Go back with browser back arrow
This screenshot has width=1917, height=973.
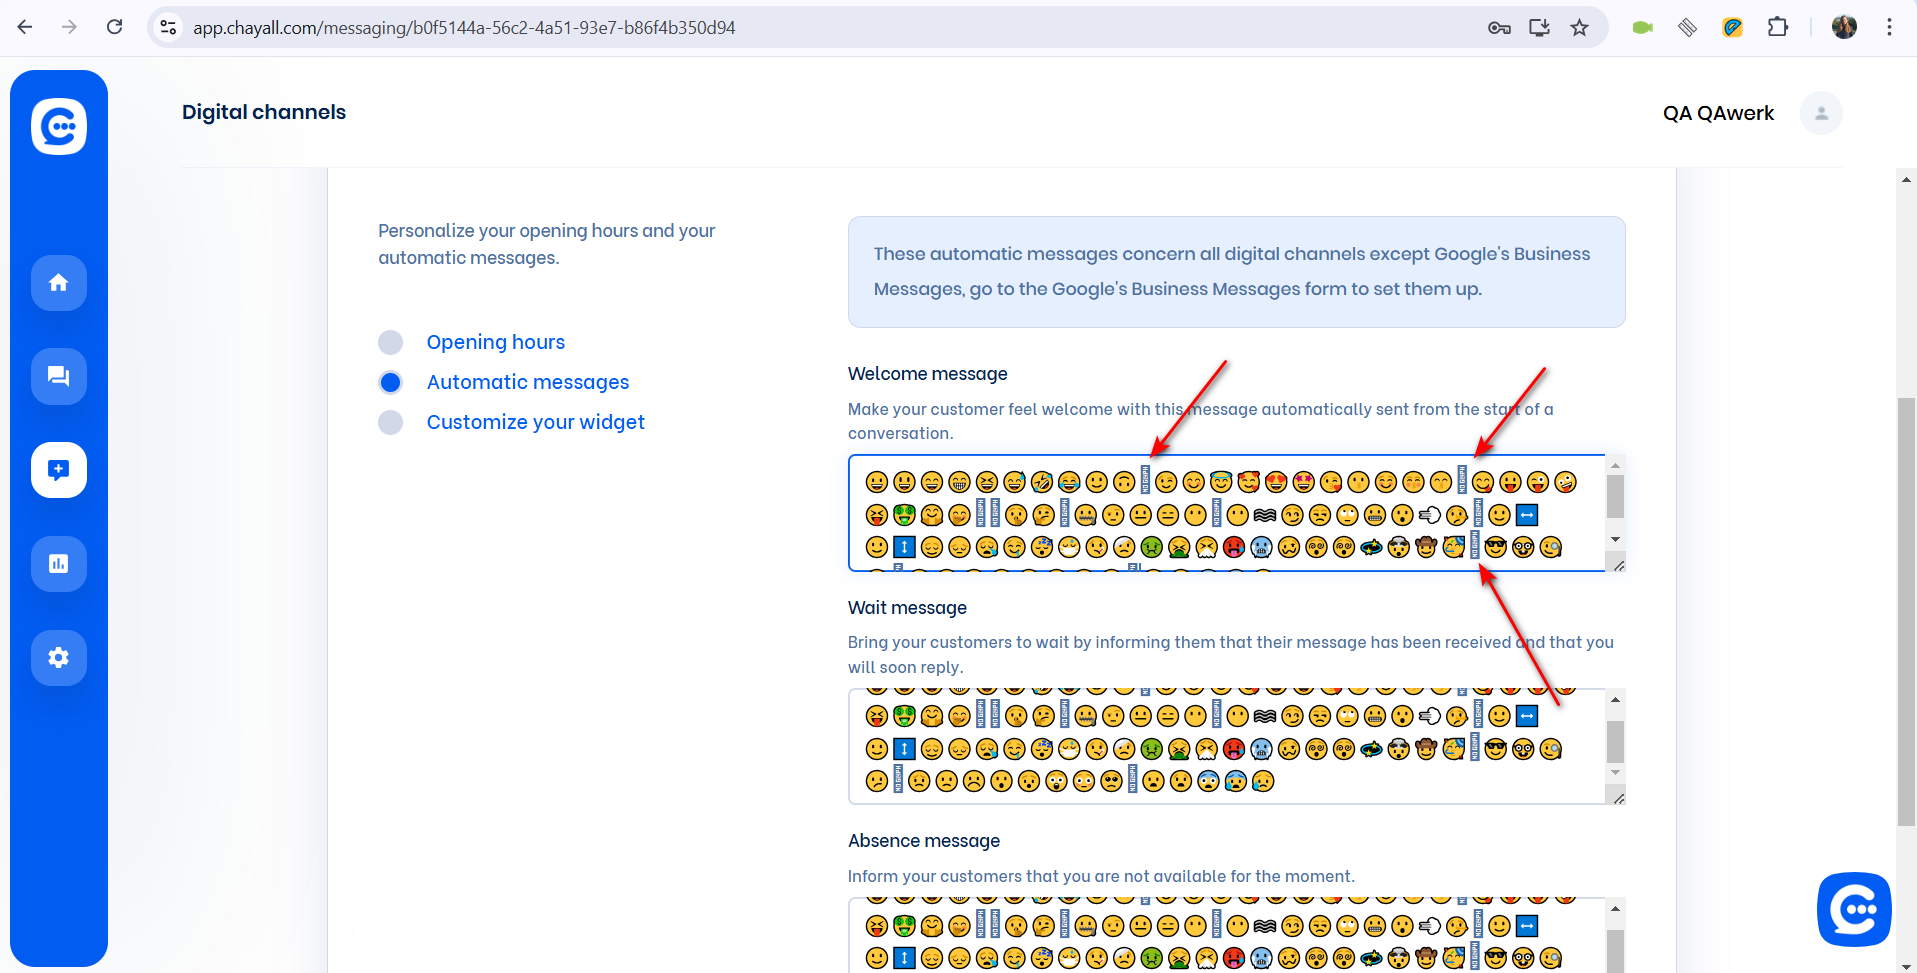pos(25,27)
